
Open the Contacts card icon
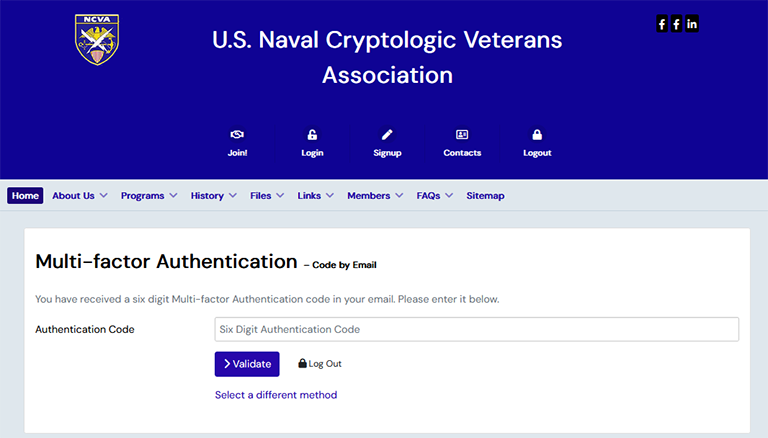(x=462, y=135)
